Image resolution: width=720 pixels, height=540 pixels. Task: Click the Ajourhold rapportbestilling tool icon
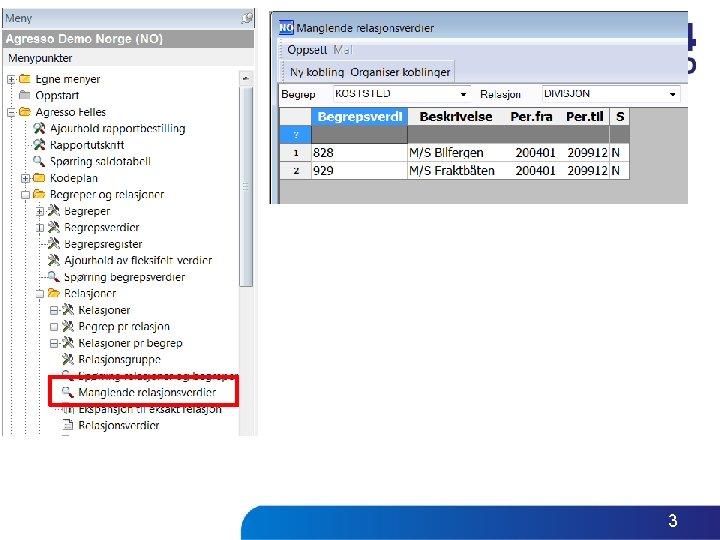(39, 128)
